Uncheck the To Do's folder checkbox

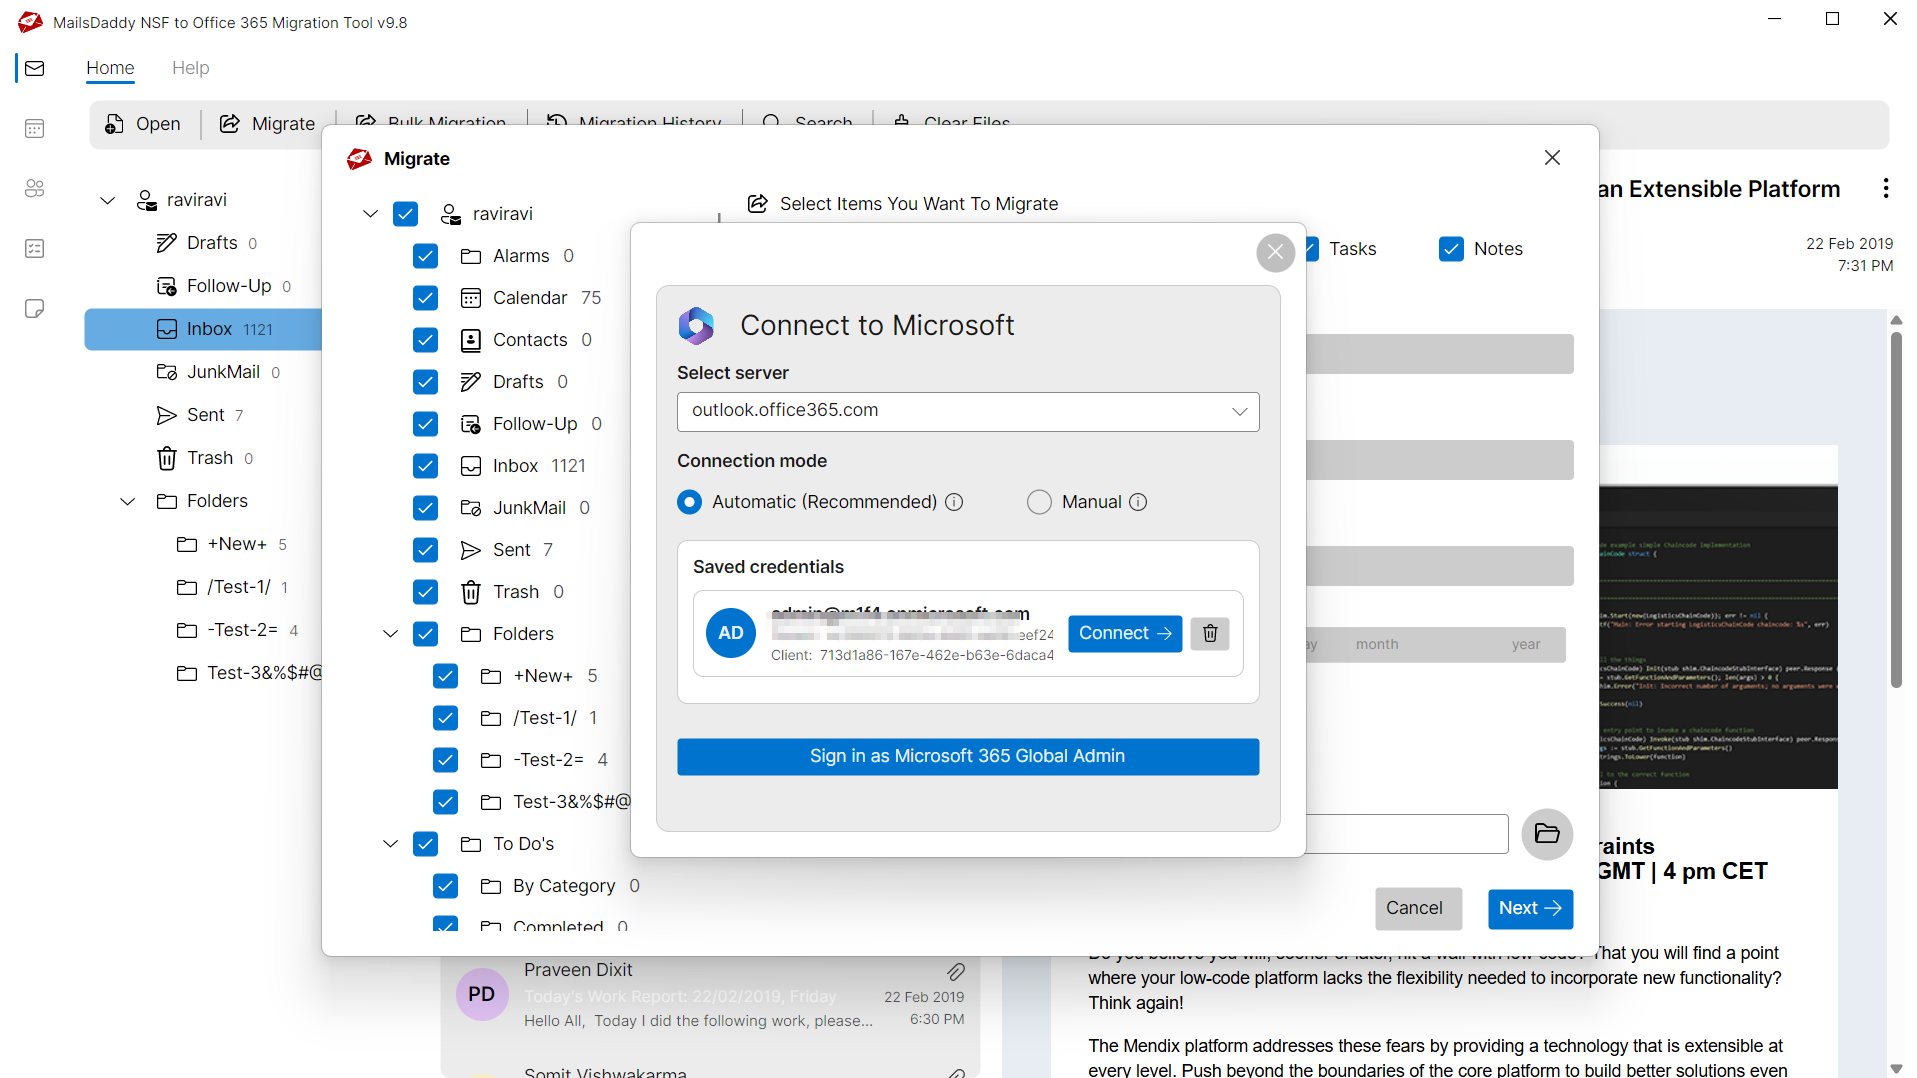click(425, 844)
